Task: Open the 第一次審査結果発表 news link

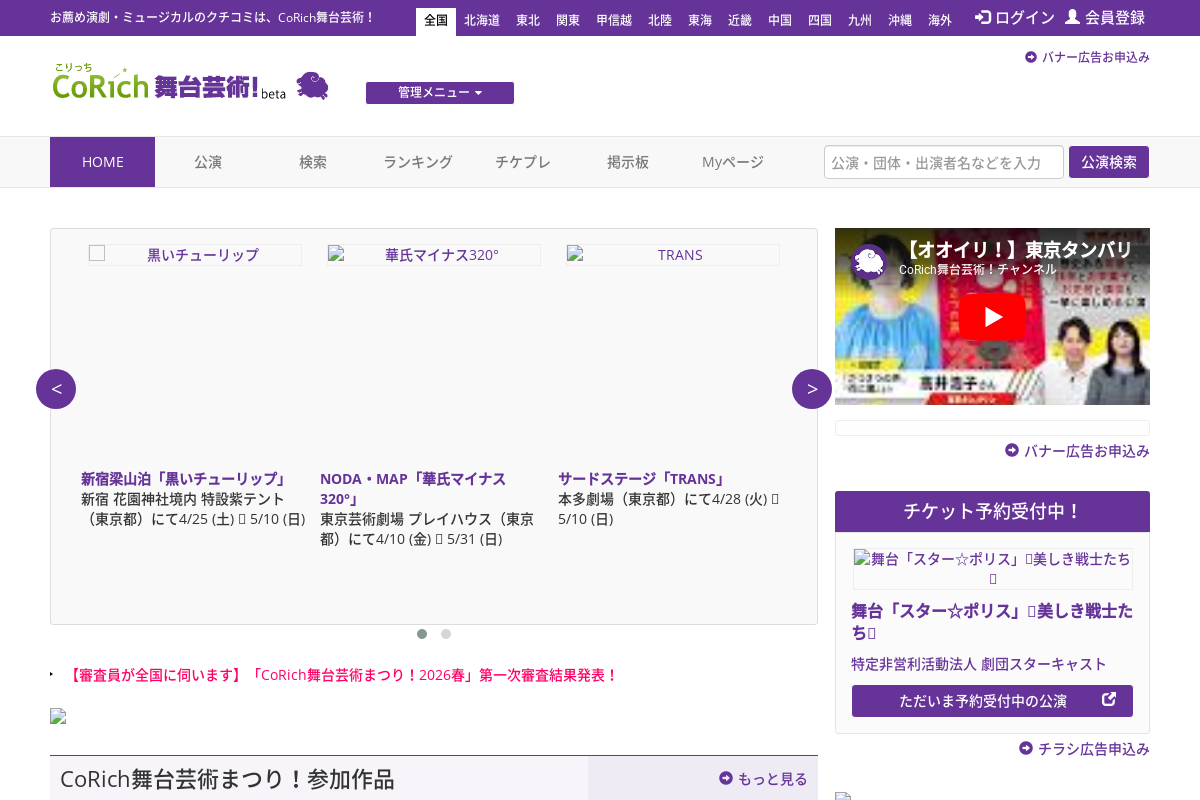Action: coord(342,675)
